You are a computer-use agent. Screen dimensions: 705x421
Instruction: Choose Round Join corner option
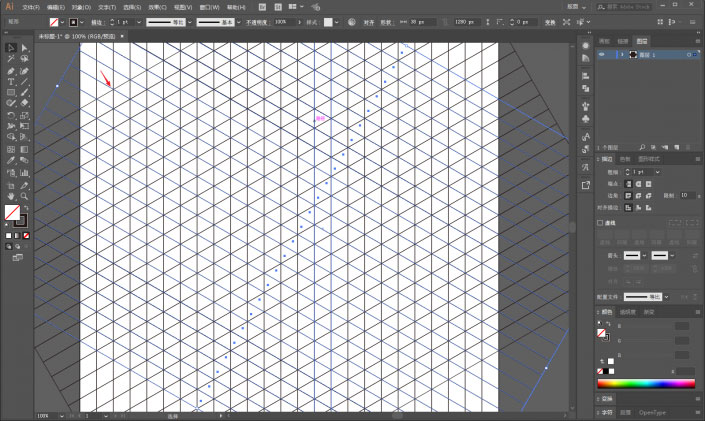638,196
